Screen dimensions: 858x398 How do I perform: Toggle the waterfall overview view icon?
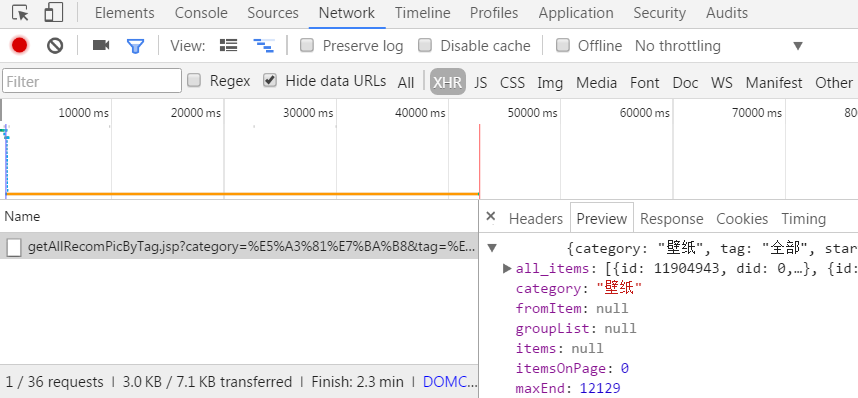click(x=263, y=46)
